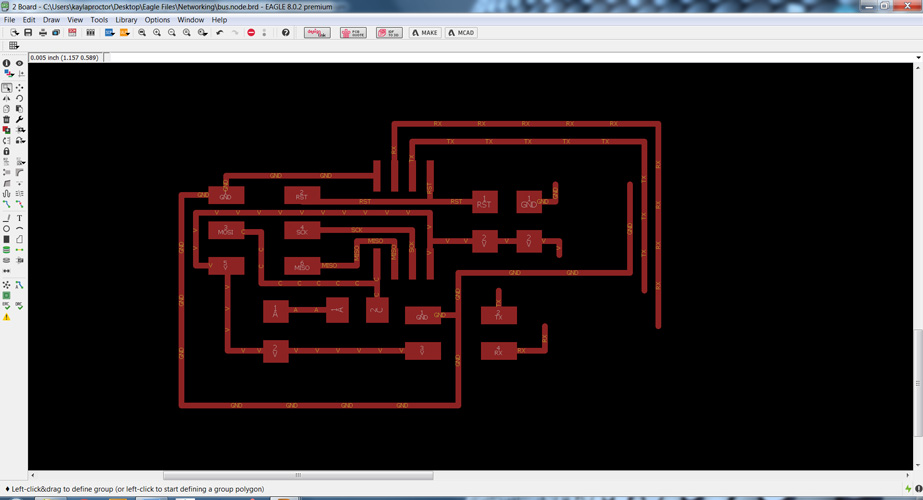This screenshot has width=923, height=500.
Task: Click the Design Link button
Action: click(x=317, y=32)
